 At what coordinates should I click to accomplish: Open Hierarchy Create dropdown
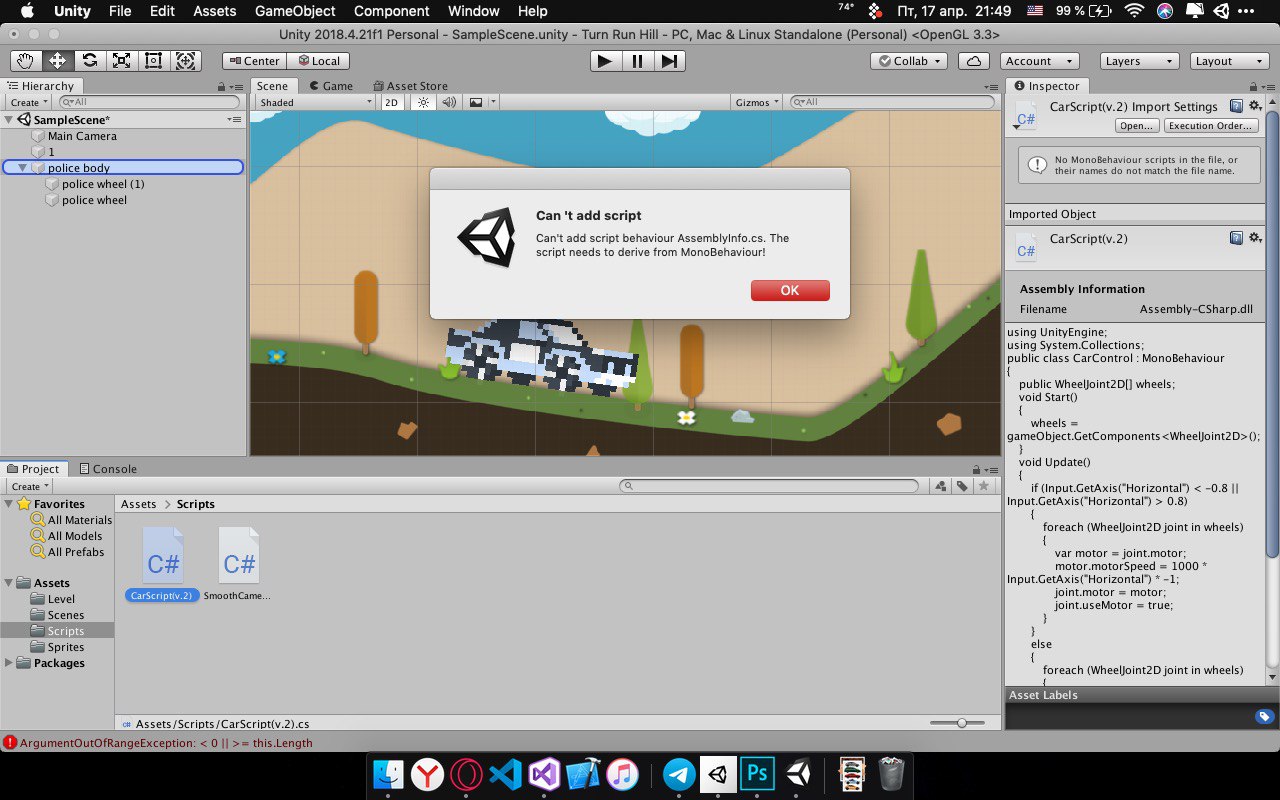(28, 102)
